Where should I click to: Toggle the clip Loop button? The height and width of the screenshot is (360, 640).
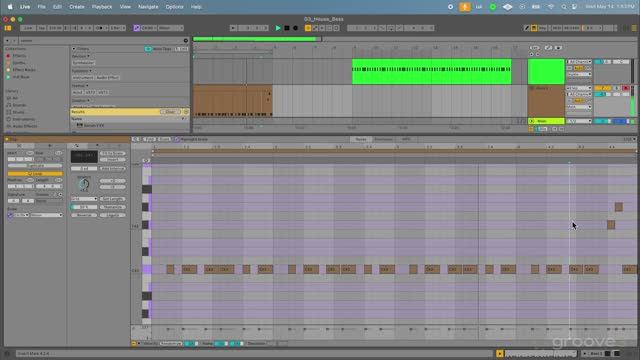35,174
